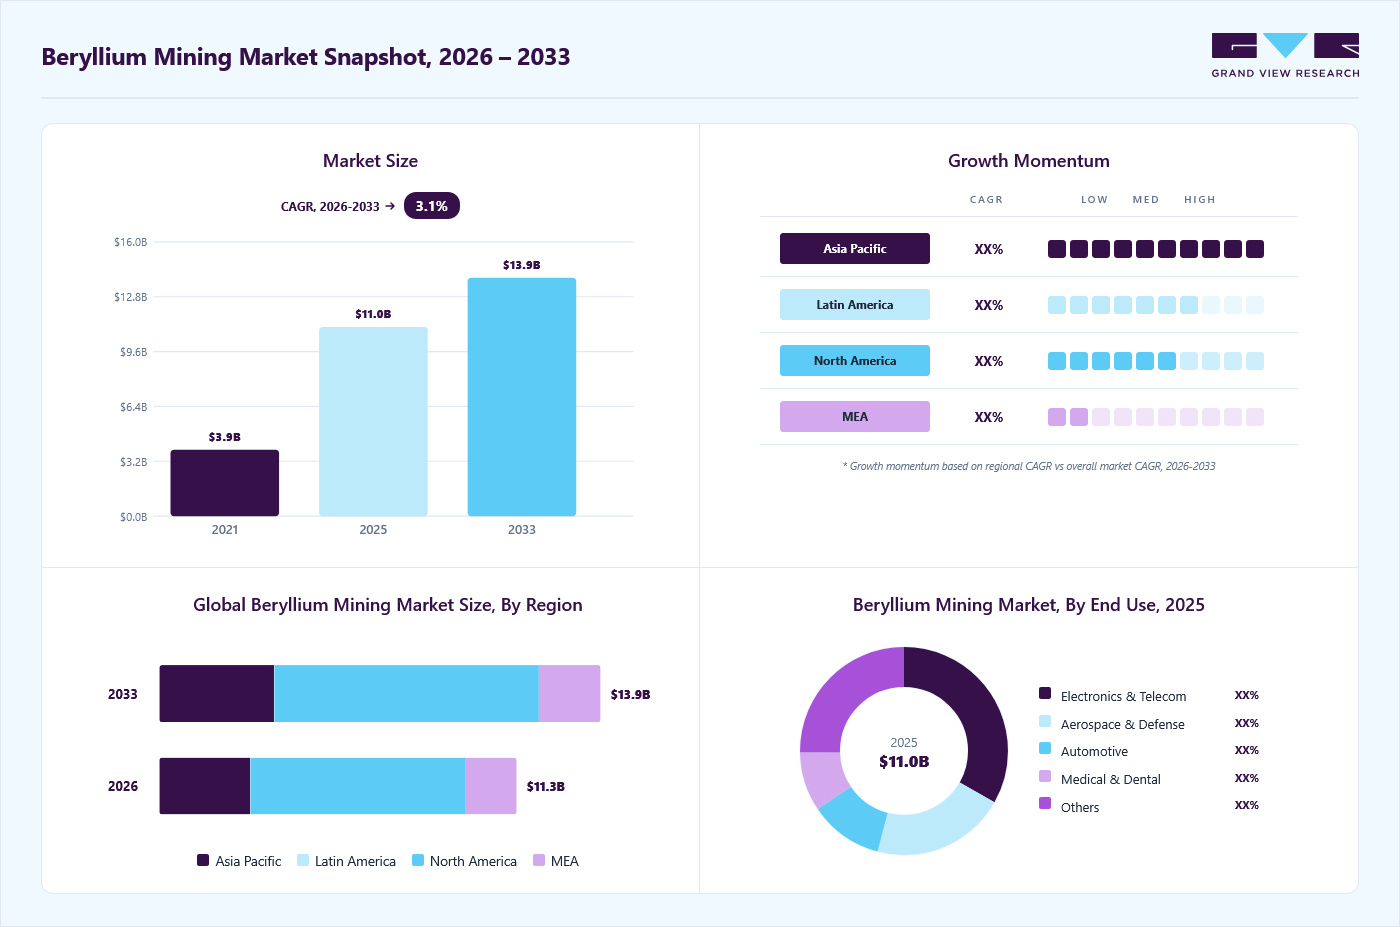Click the North America segment of the 2026 bar
Image resolution: width=1400 pixels, height=927 pixels.
click(358, 786)
